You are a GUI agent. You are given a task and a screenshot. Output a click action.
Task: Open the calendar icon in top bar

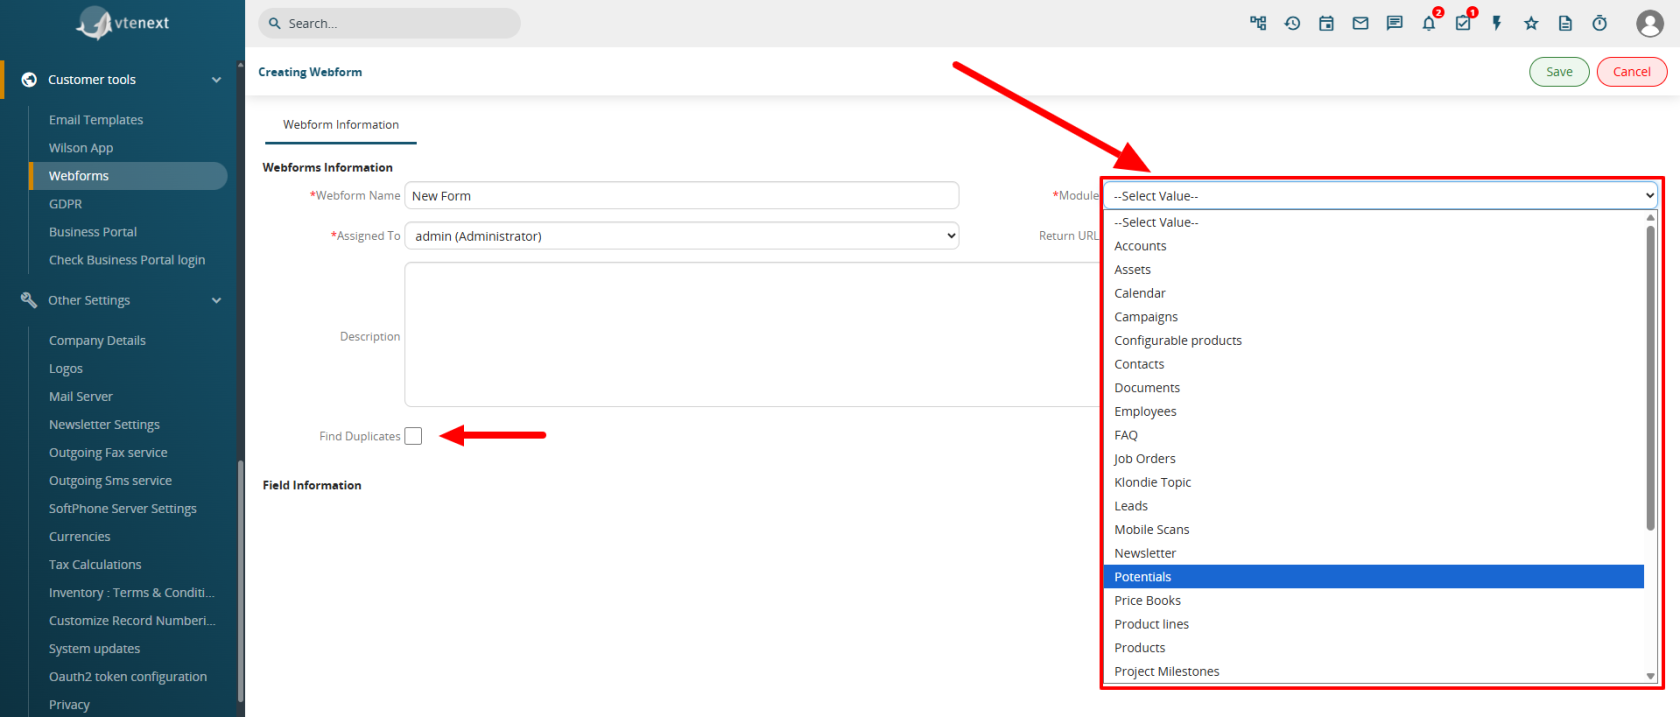(x=1326, y=23)
